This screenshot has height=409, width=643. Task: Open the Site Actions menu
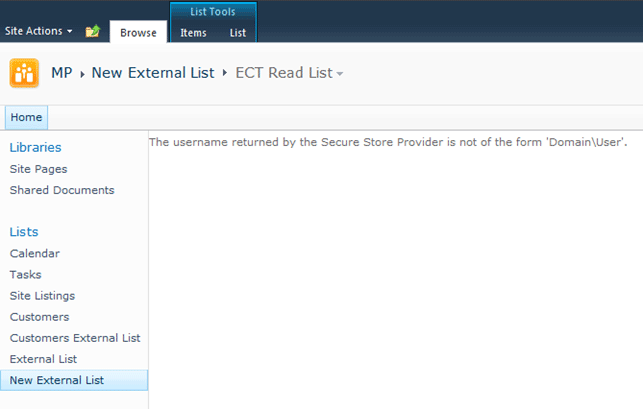(38, 31)
